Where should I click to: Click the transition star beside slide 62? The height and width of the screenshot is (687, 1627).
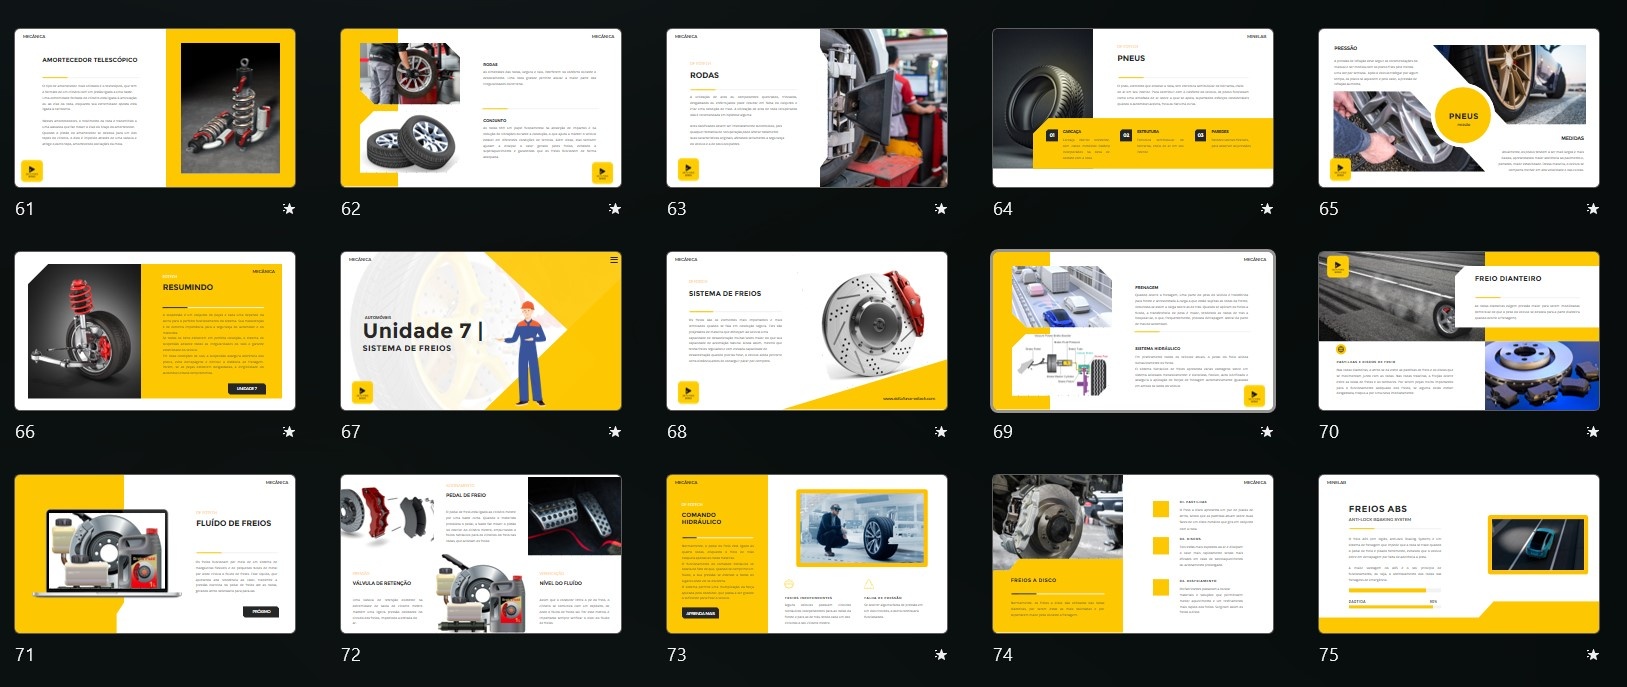click(x=614, y=209)
